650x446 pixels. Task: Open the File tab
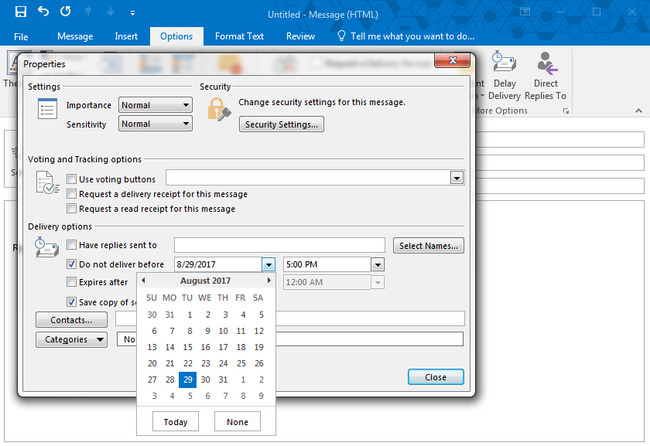tap(21, 36)
